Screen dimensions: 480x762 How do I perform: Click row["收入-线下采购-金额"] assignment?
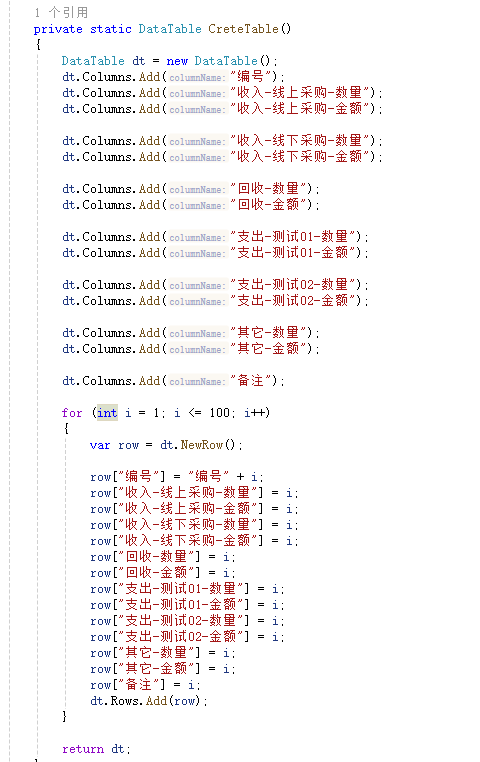click(194, 541)
